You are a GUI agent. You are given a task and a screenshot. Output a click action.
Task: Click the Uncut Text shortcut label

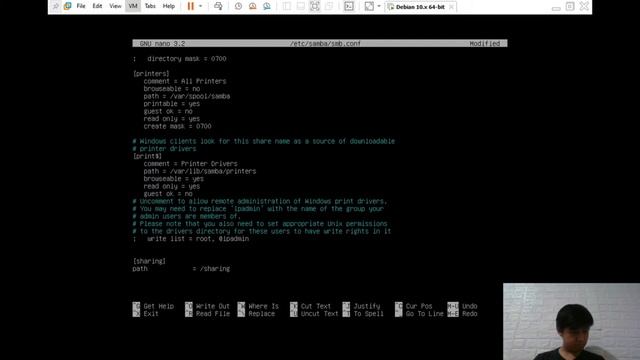point(320,314)
